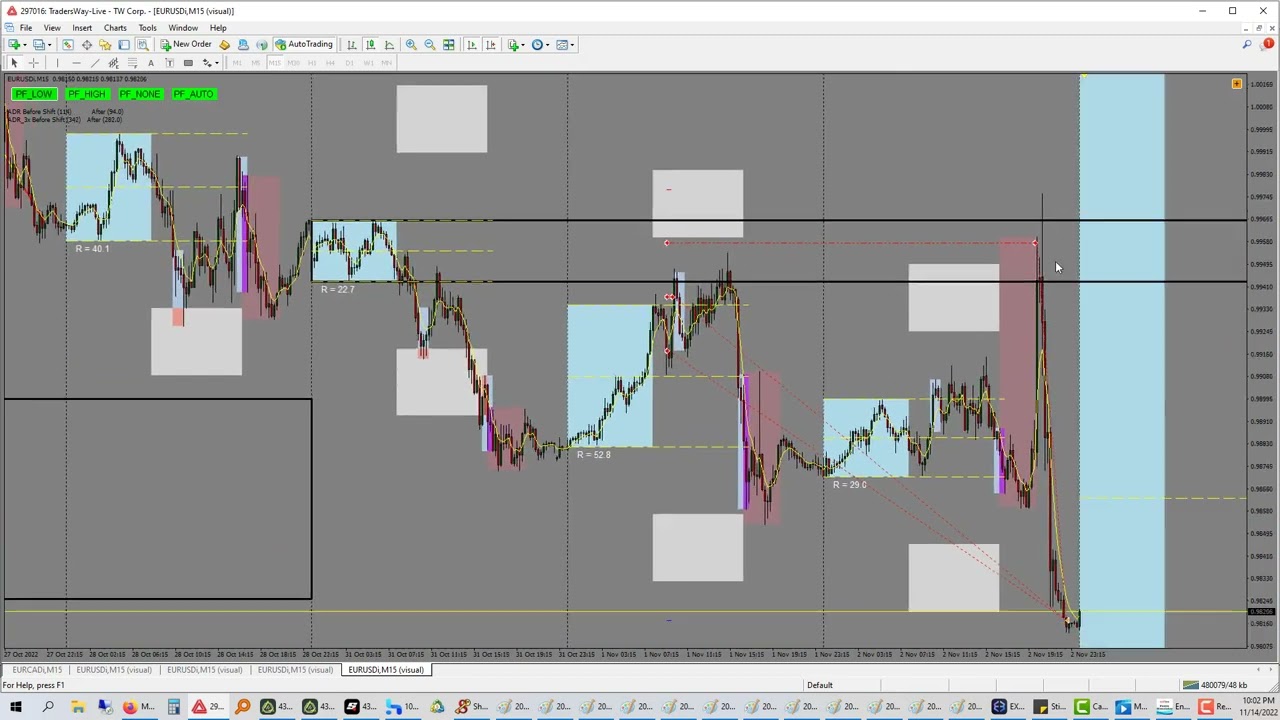
Task: Zoom in on the chart
Action: coord(411,44)
